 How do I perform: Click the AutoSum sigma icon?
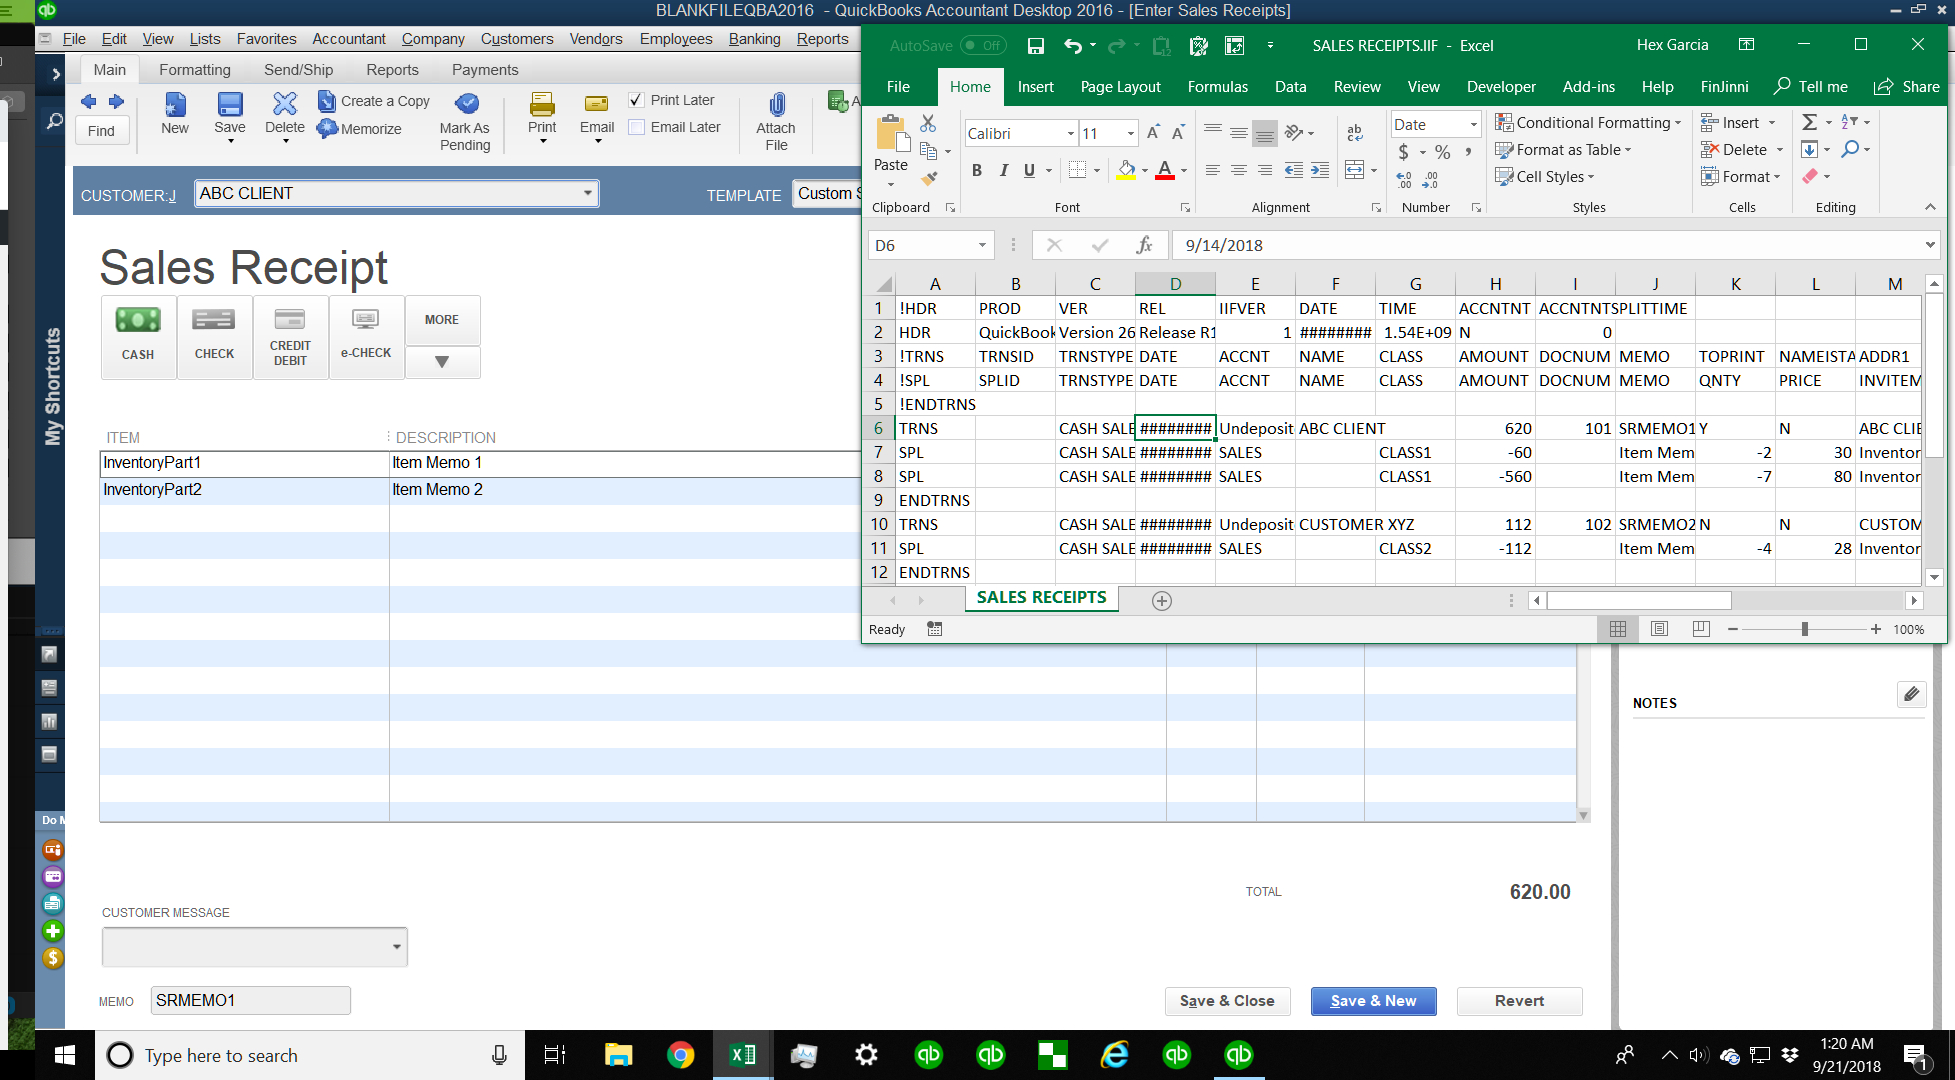1809,122
